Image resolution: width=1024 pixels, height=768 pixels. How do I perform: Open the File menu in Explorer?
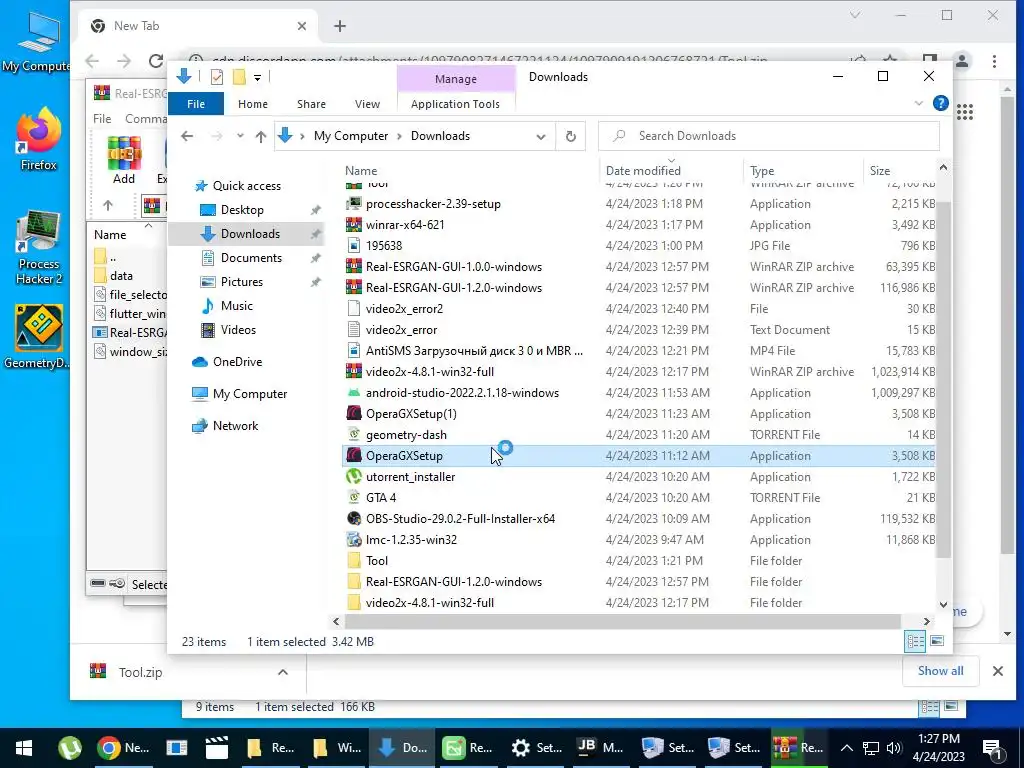coord(196,104)
